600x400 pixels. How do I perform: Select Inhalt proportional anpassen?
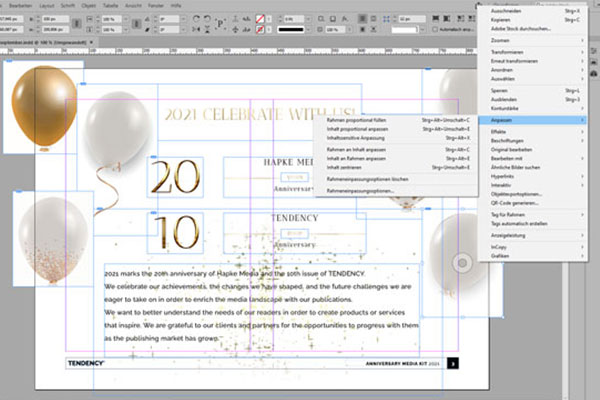pos(397,129)
